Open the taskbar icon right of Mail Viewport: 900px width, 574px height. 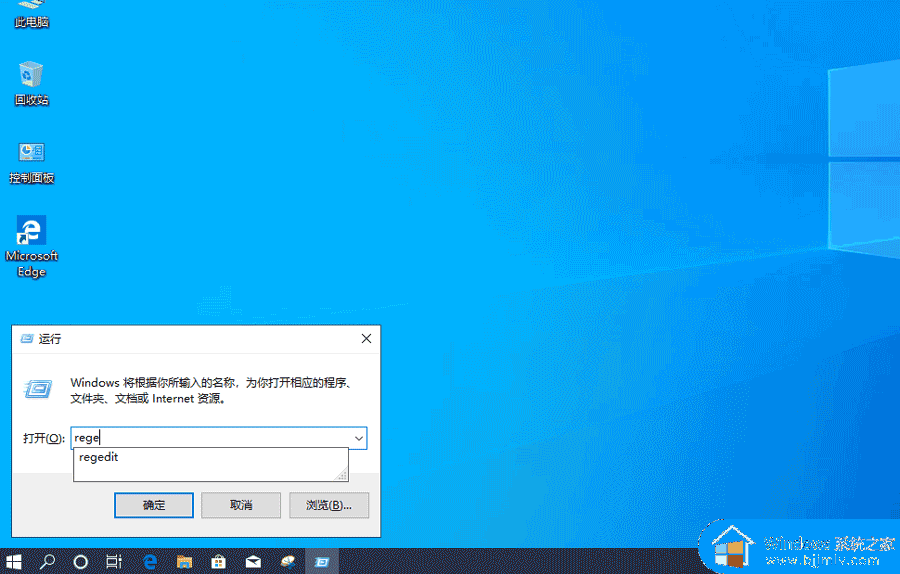288,561
